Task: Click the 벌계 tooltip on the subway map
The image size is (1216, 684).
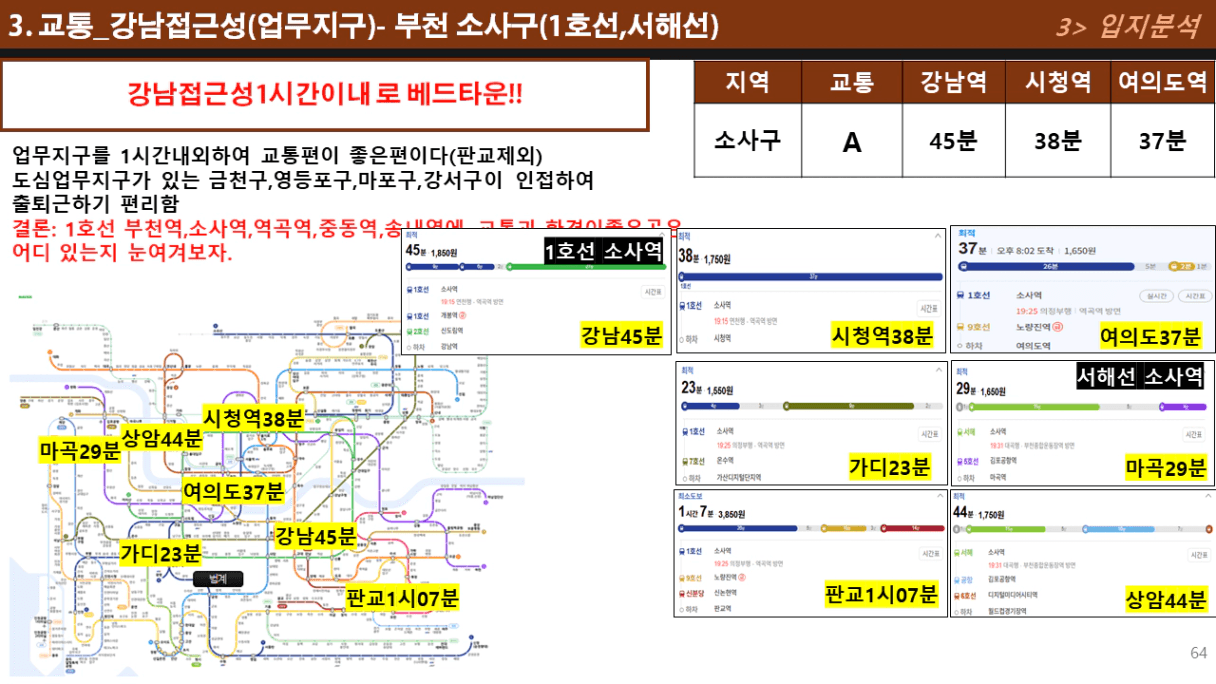Action: [219, 578]
